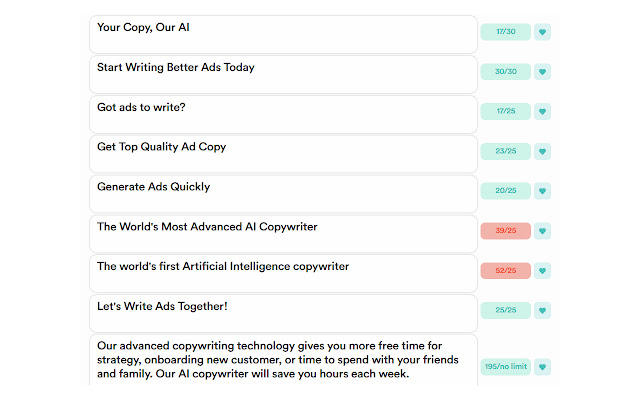
Task: Click the red 52/25 over-limit counter
Action: point(505,270)
